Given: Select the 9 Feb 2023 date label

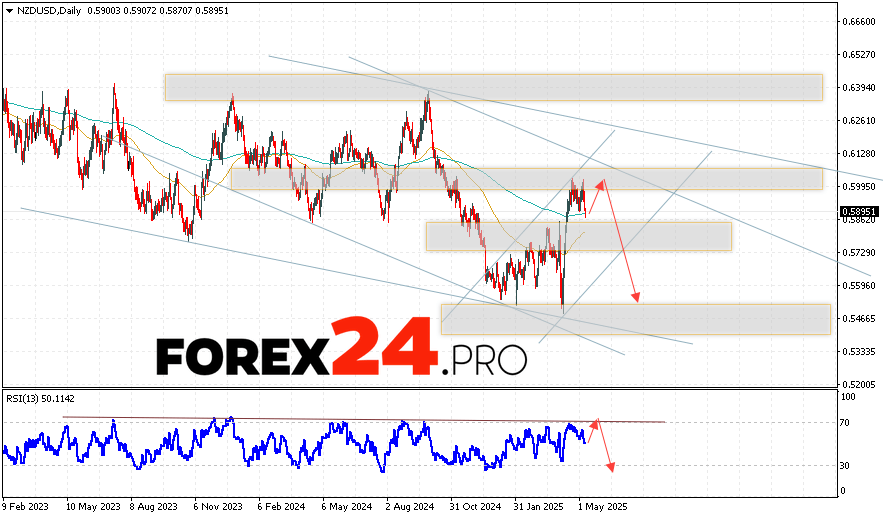Looking at the screenshot, I should [x=27, y=504].
